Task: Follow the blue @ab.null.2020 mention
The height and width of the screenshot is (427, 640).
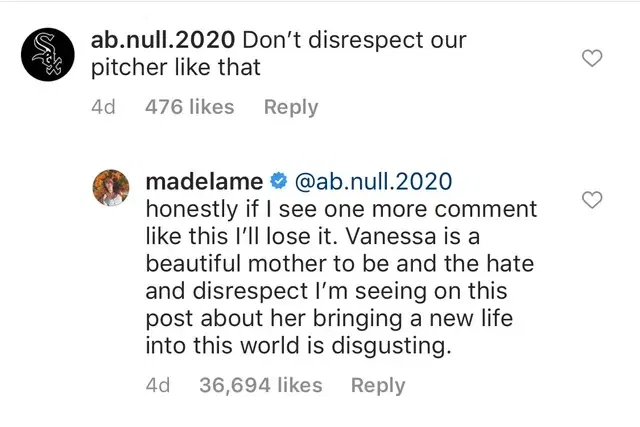Action: coord(375,182)
